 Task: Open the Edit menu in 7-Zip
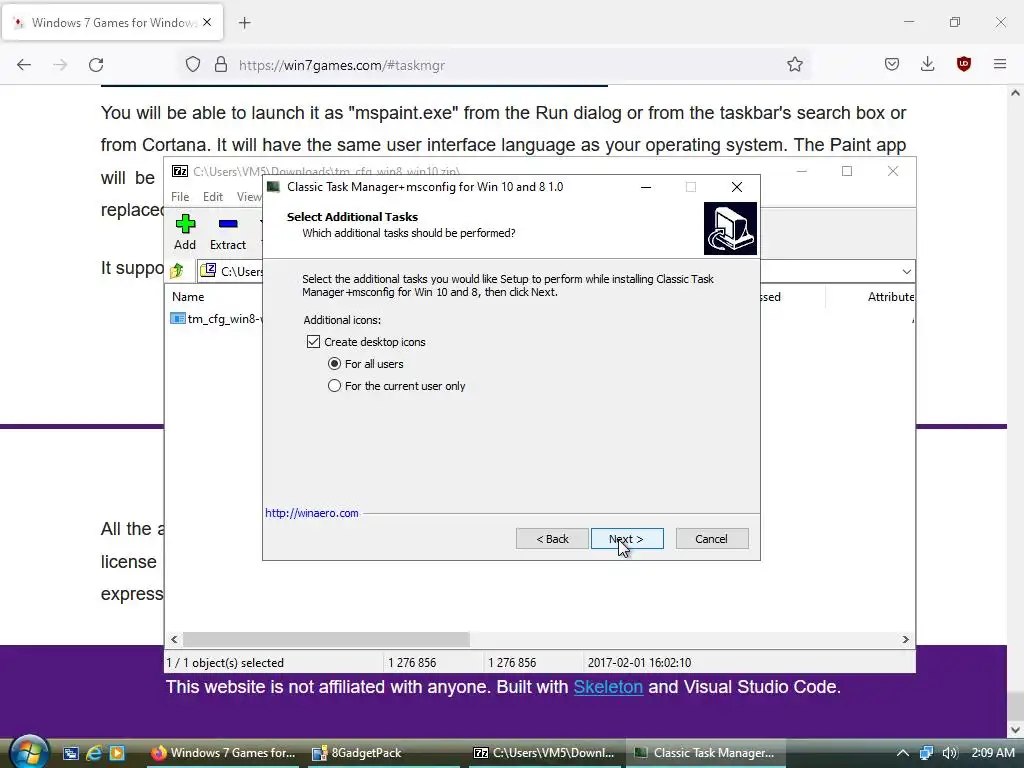(213, 197)
